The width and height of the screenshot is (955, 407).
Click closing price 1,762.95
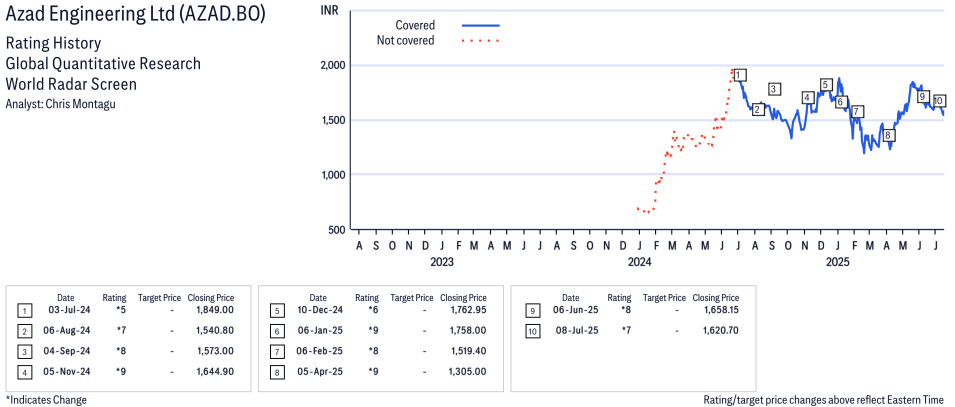(467, 311)
